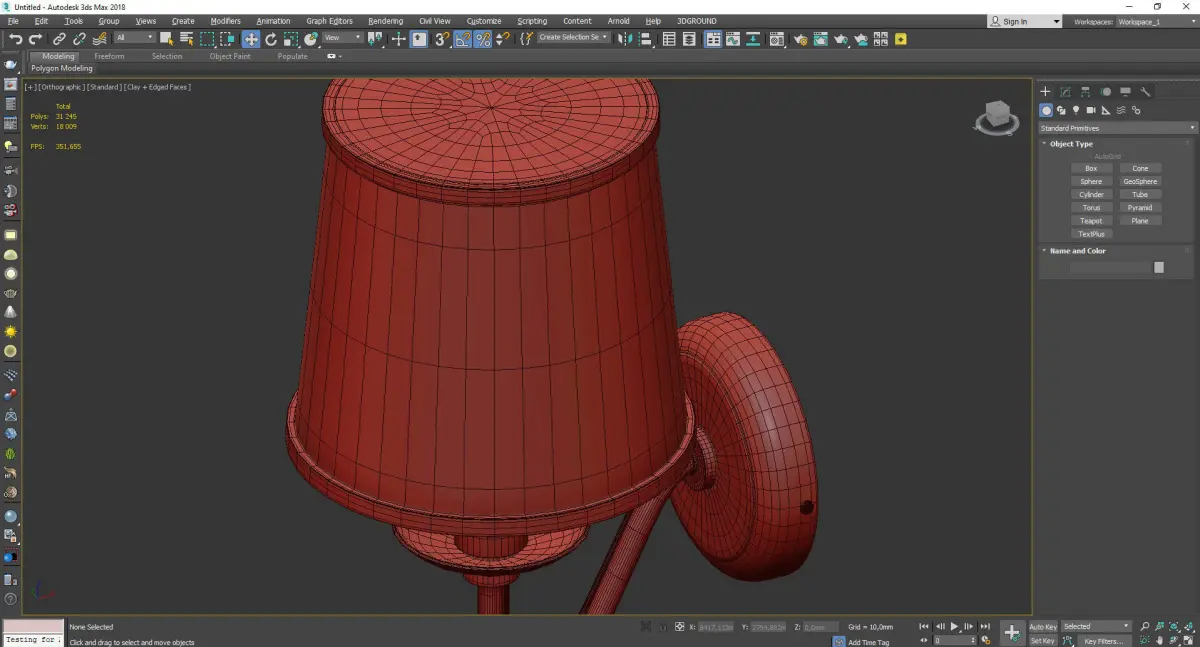
Task: Click the Teapot primitive button
Action: 1091,221
